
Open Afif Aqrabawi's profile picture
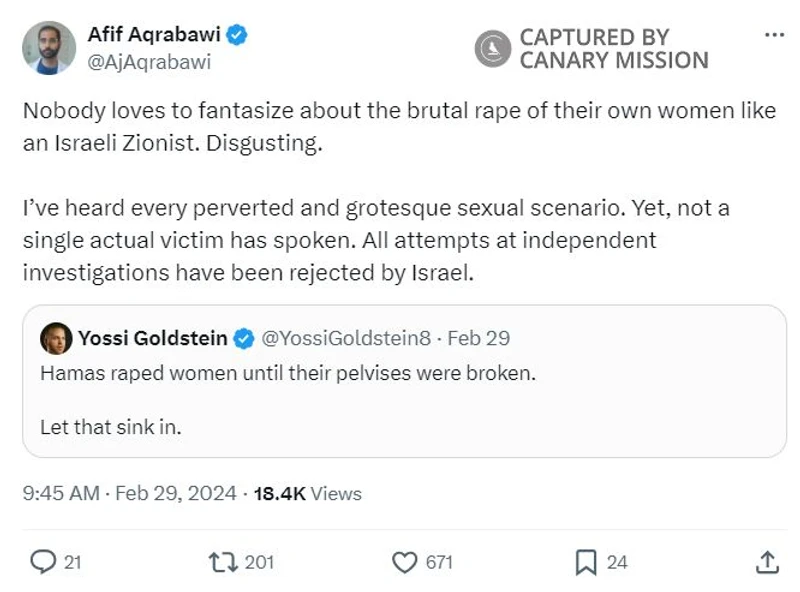point(49,47)
